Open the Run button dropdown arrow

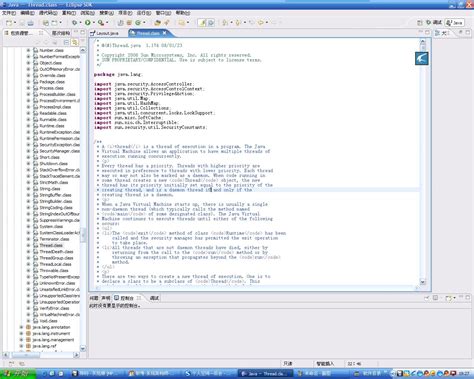pyautogui.click(x=94, y=23)
